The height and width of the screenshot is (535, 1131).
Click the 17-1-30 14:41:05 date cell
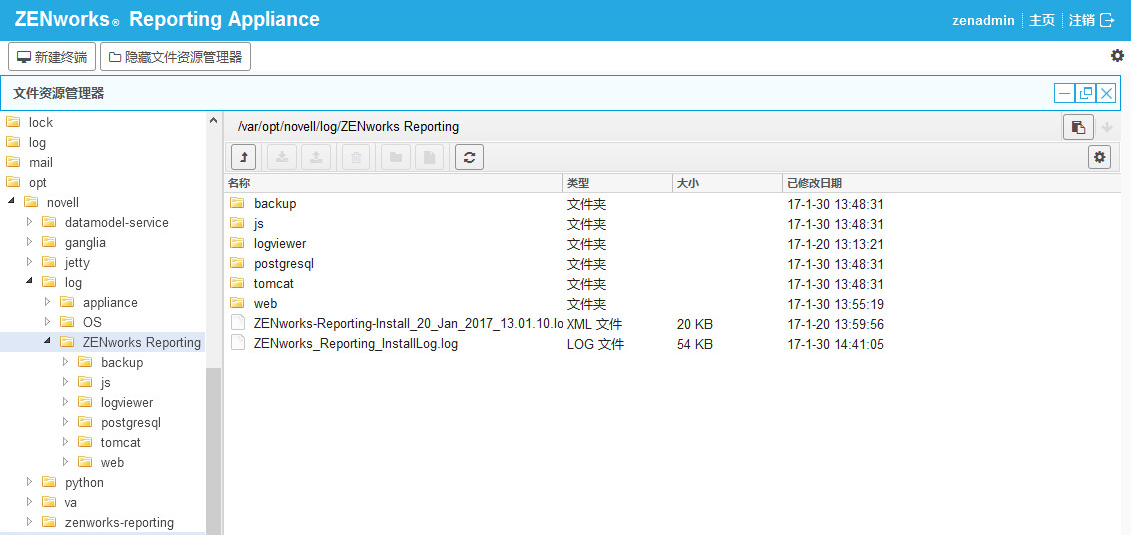pos(835,345)
